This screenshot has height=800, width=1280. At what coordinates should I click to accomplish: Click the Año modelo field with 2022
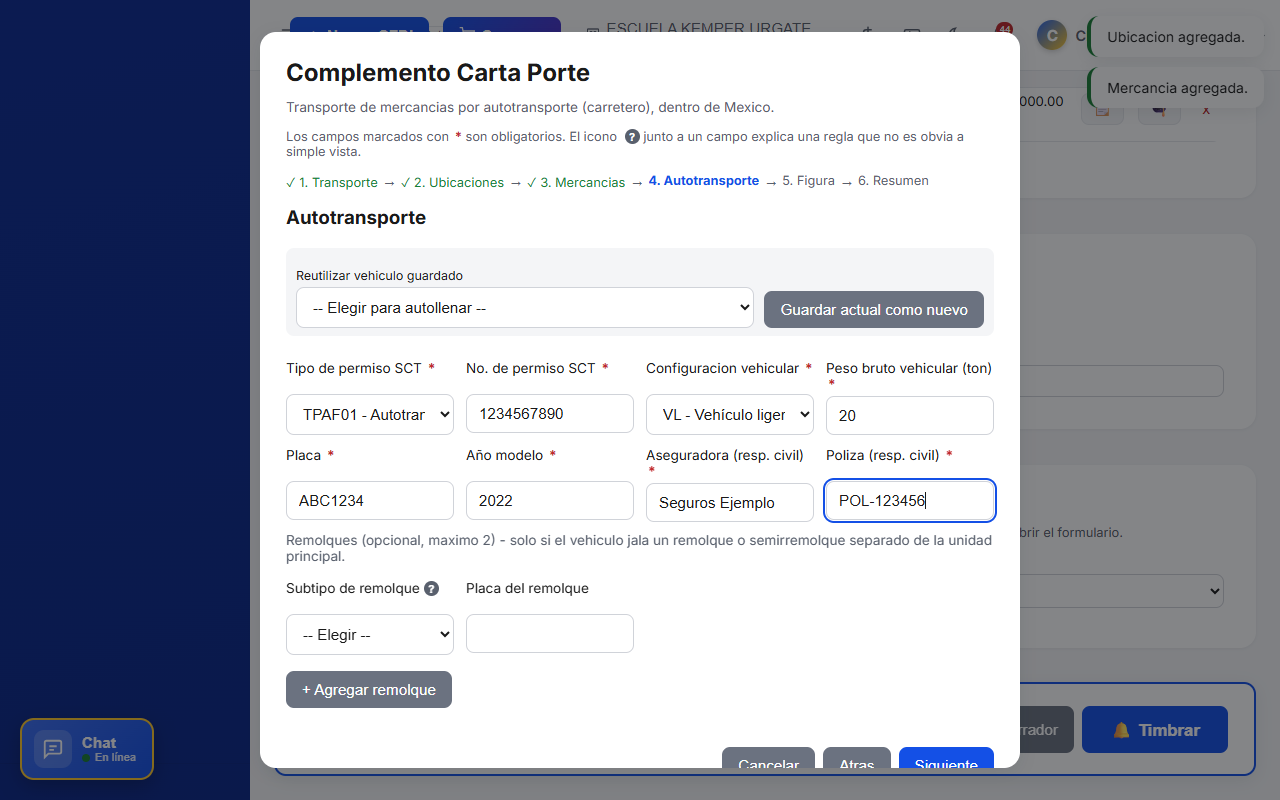550,501
